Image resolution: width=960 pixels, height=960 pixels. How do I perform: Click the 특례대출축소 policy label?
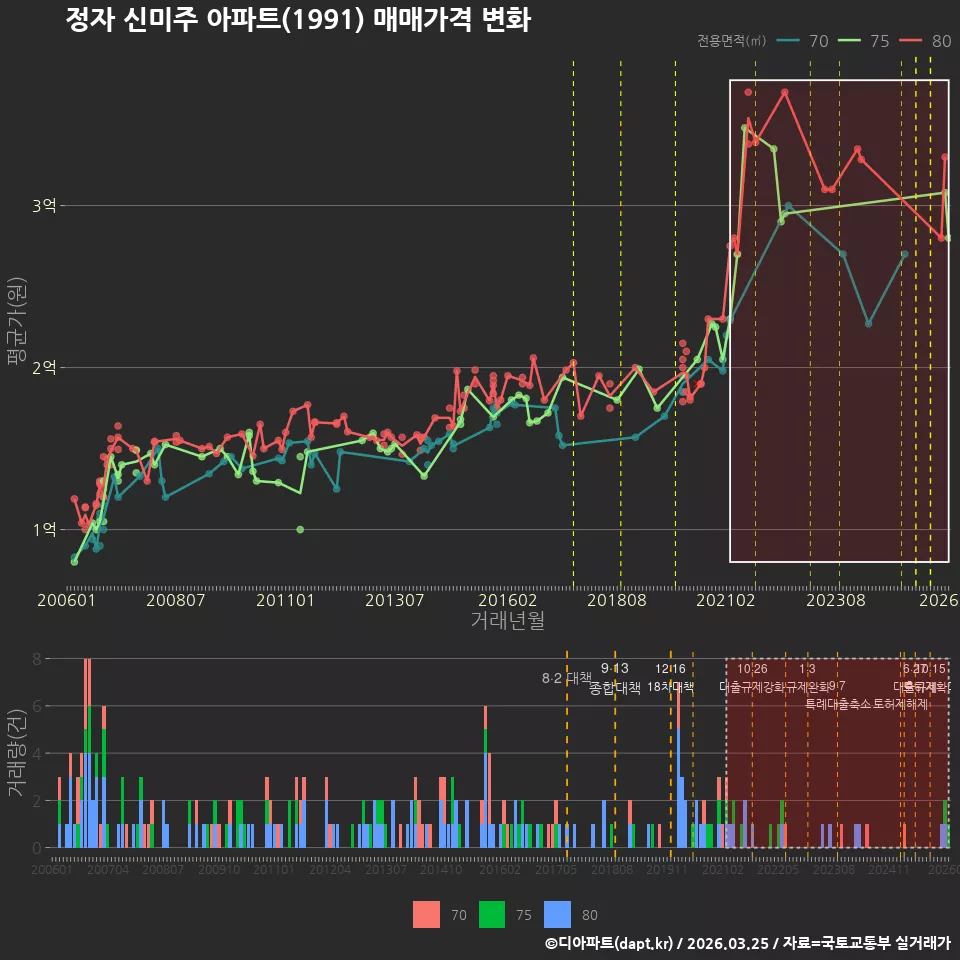click(x=838, y=704)
